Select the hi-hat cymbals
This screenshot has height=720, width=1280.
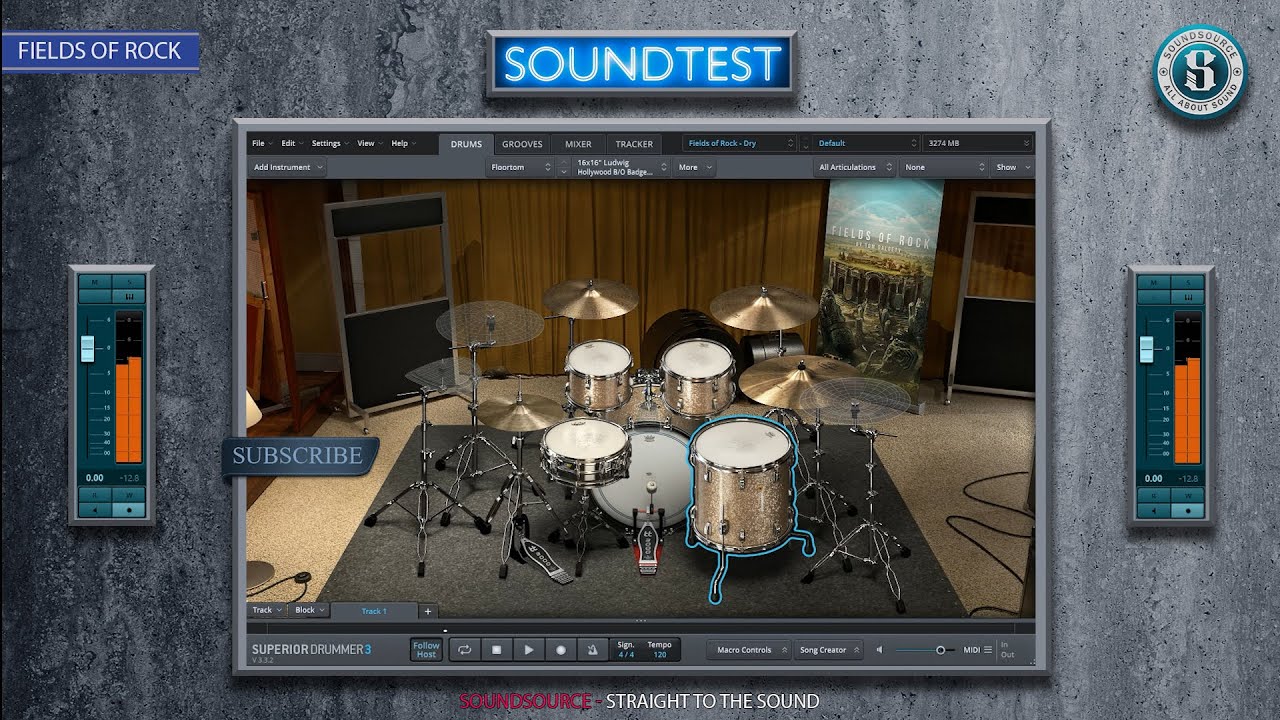pyautogui.click(x=518, y=411)
